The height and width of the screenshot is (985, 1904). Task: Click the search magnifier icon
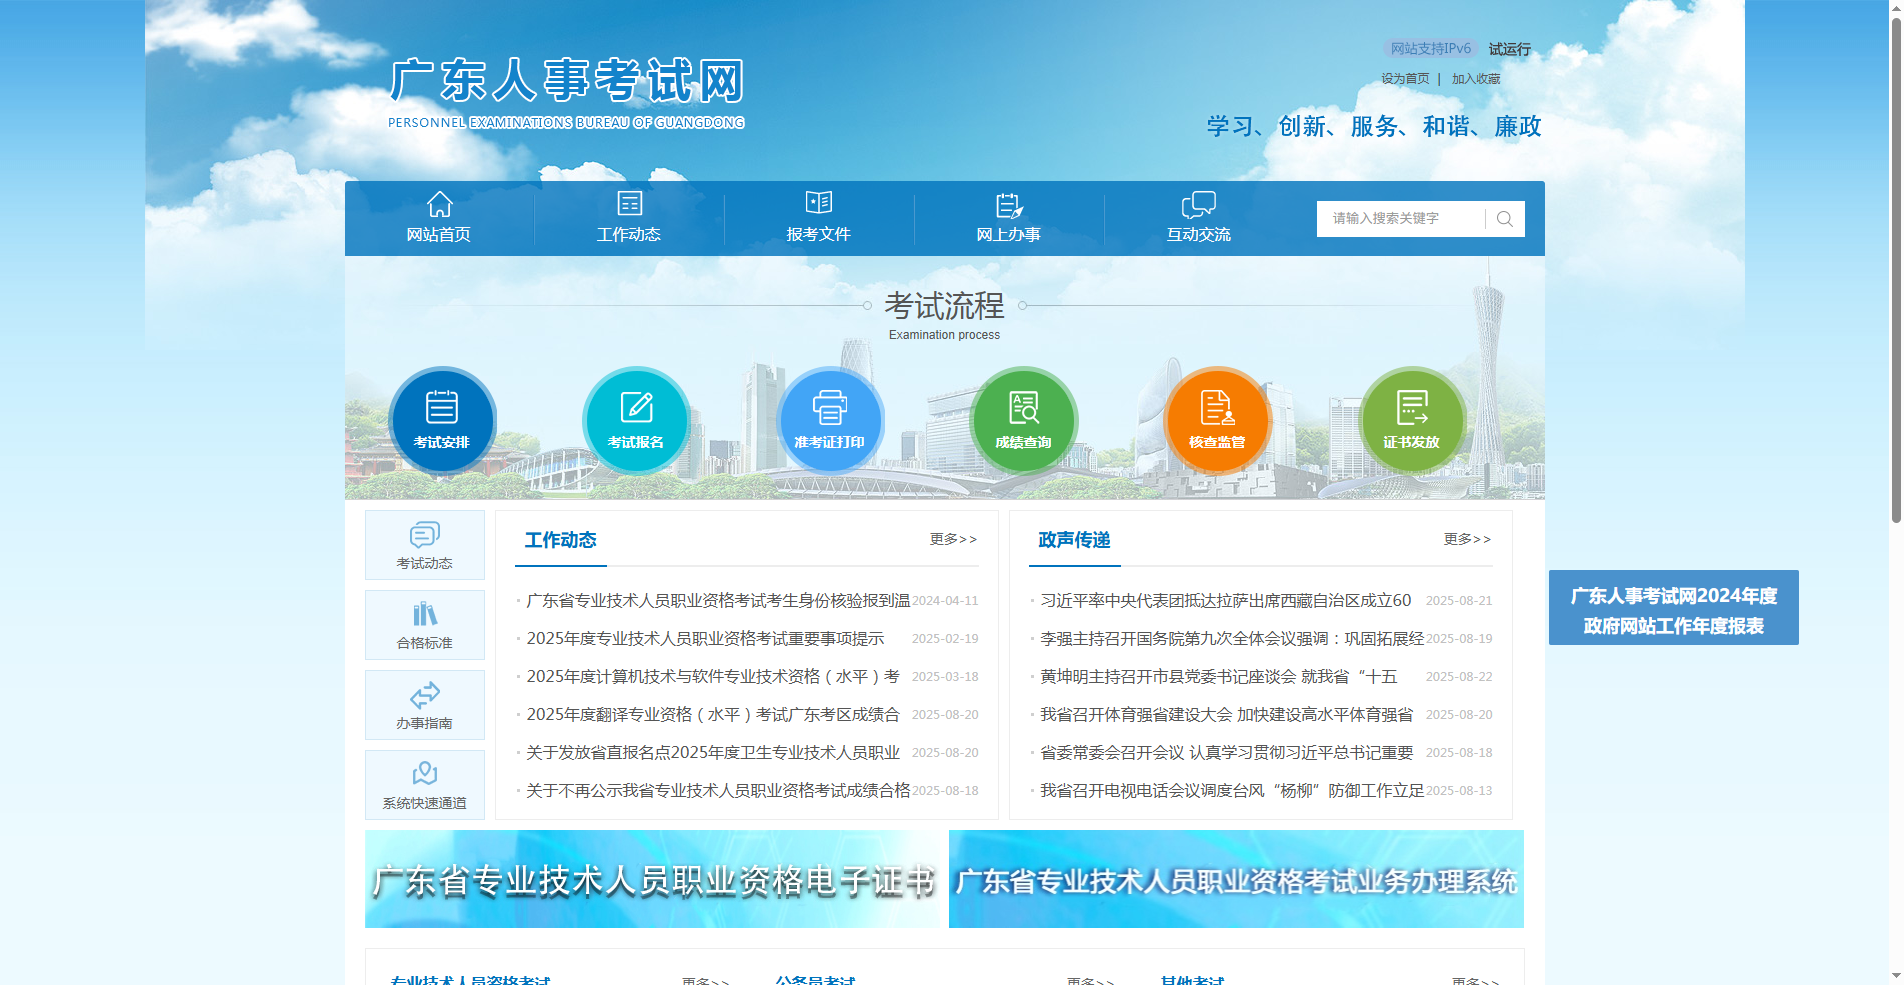1504,218
